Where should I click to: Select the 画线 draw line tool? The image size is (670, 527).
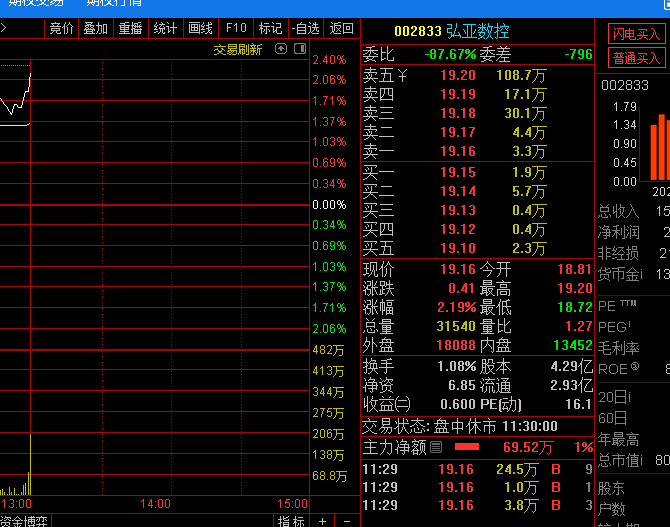[x=200, y=29]
